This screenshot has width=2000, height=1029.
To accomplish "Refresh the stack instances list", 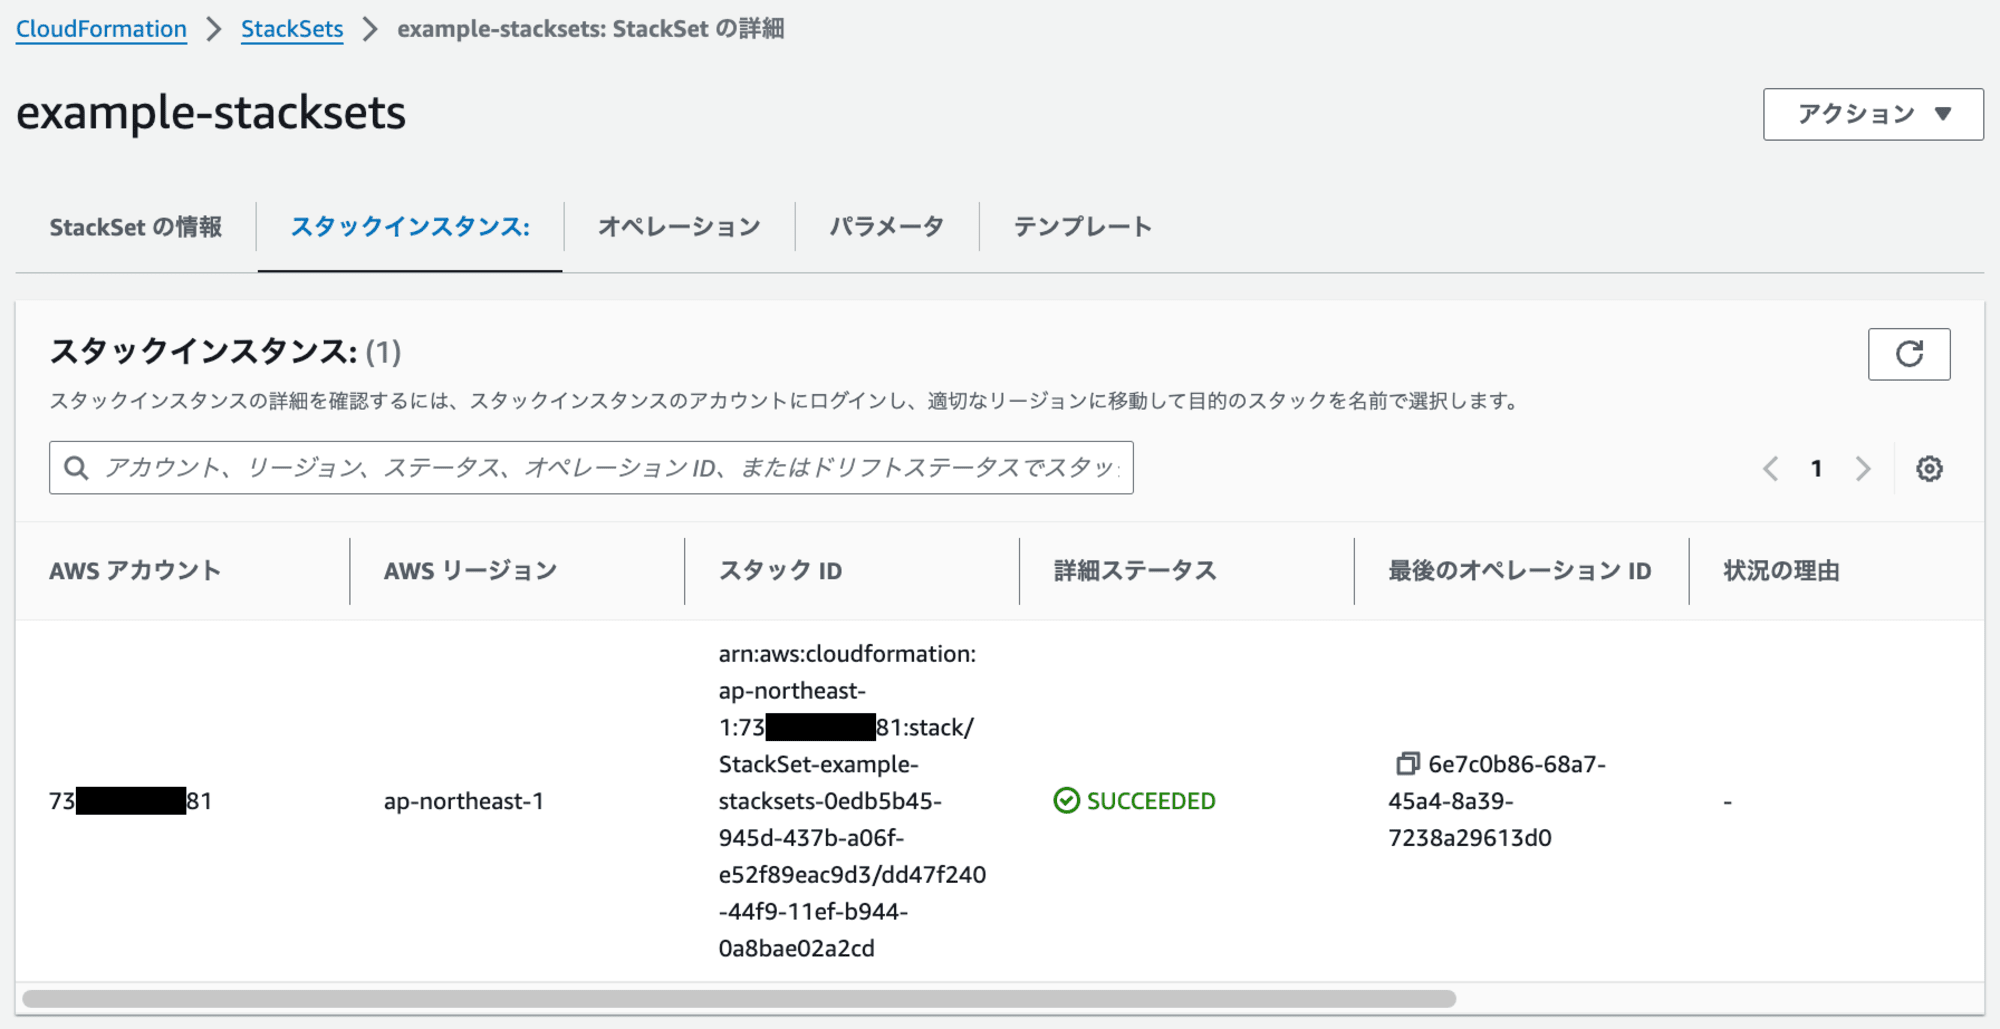I will (1908, 354).
